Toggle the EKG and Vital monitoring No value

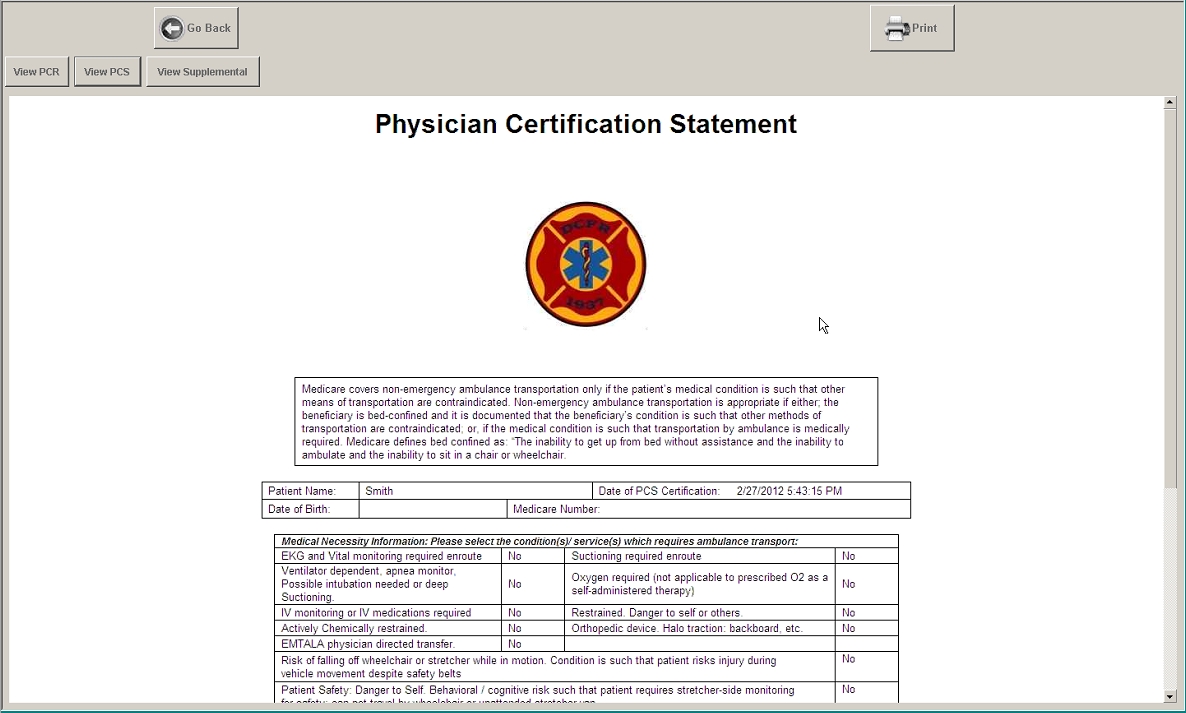click(x=515, y=556)
